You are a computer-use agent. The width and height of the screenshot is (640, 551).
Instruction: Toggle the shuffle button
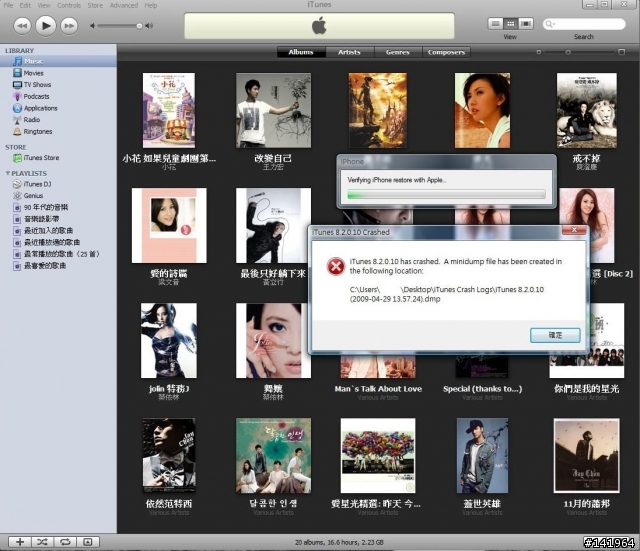tap(42, 542)
